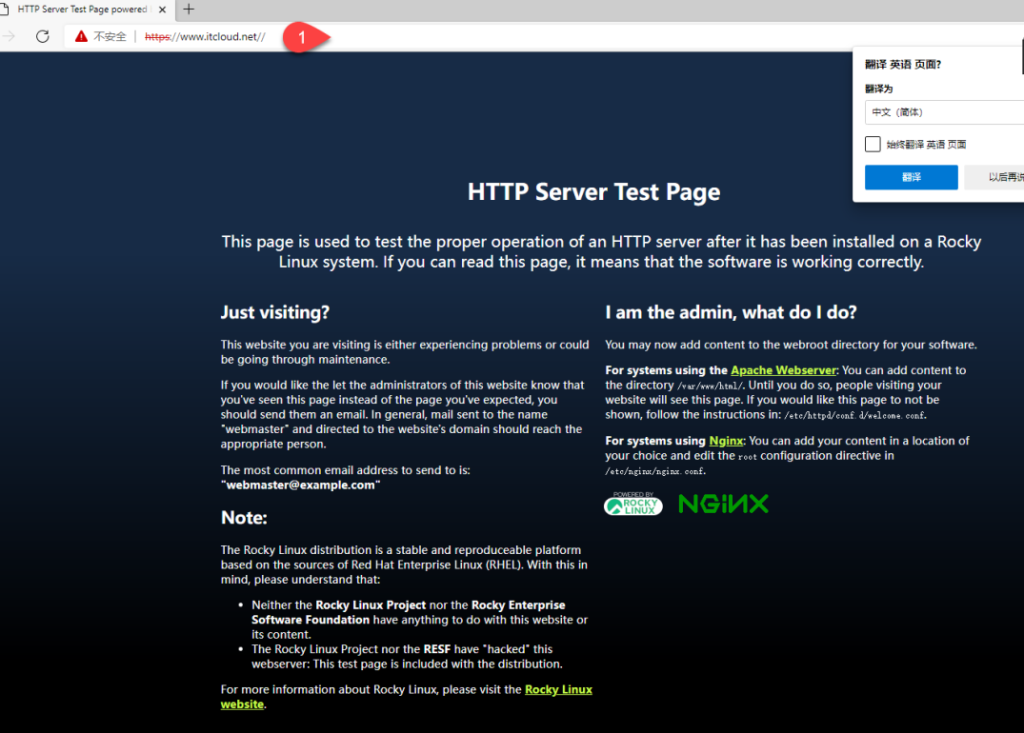Click the red numbered marker 1
The width and height of the screenshot is (1024, 733).
pos(301,38)
